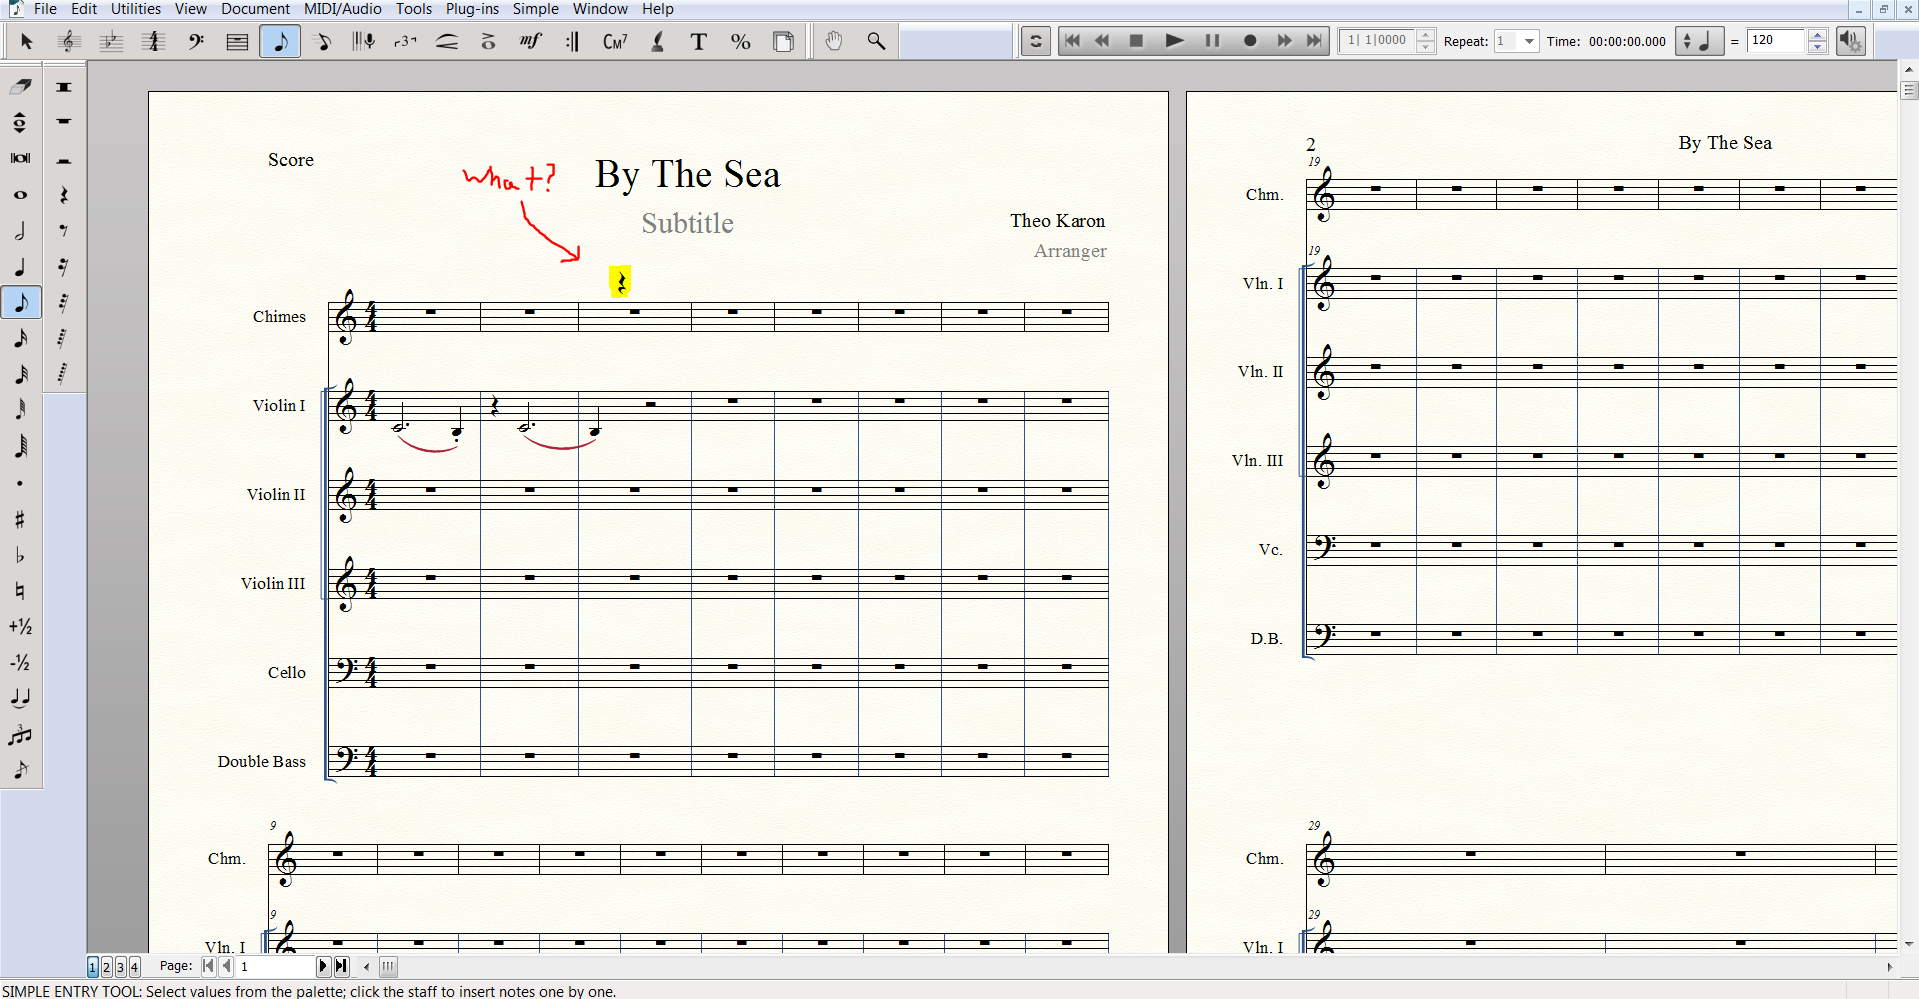This screenshot has width=1919, height=999.
Task: Click the Repeat tool icon
Action: point(572,42)
